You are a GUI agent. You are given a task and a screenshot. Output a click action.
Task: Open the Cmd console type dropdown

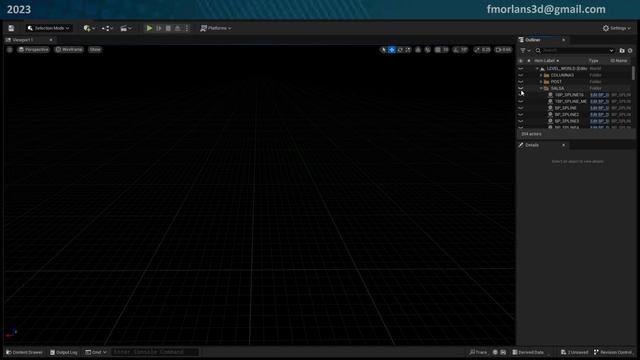point(96,352)
